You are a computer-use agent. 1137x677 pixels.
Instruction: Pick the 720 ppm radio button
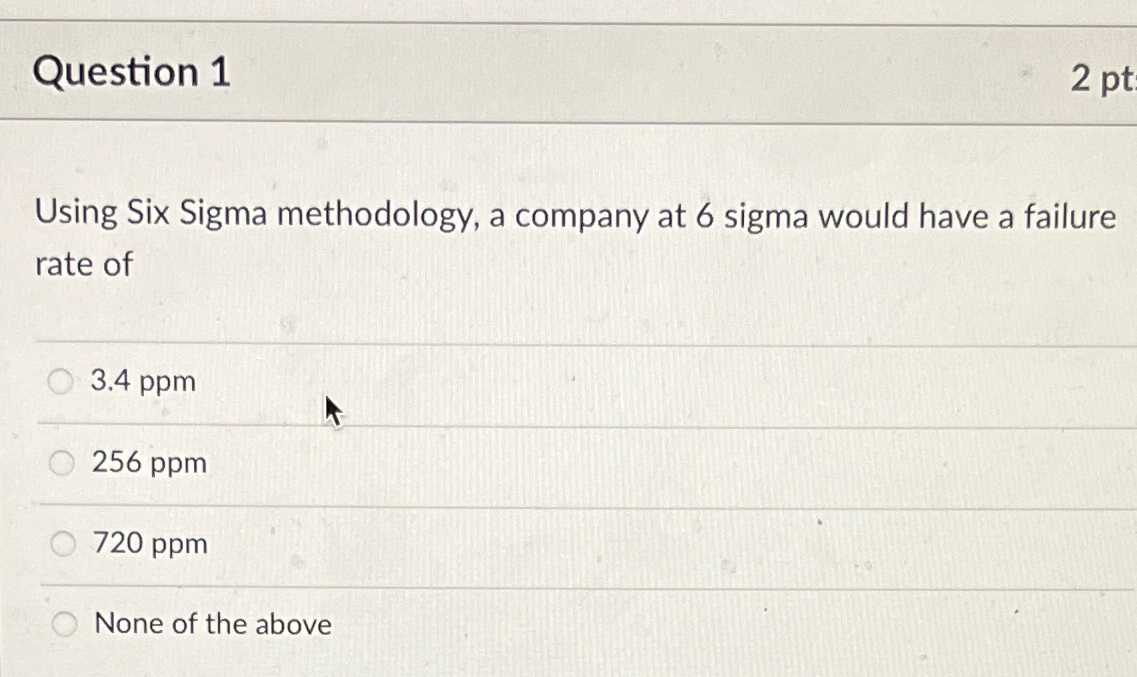click(x=62, y=543)
